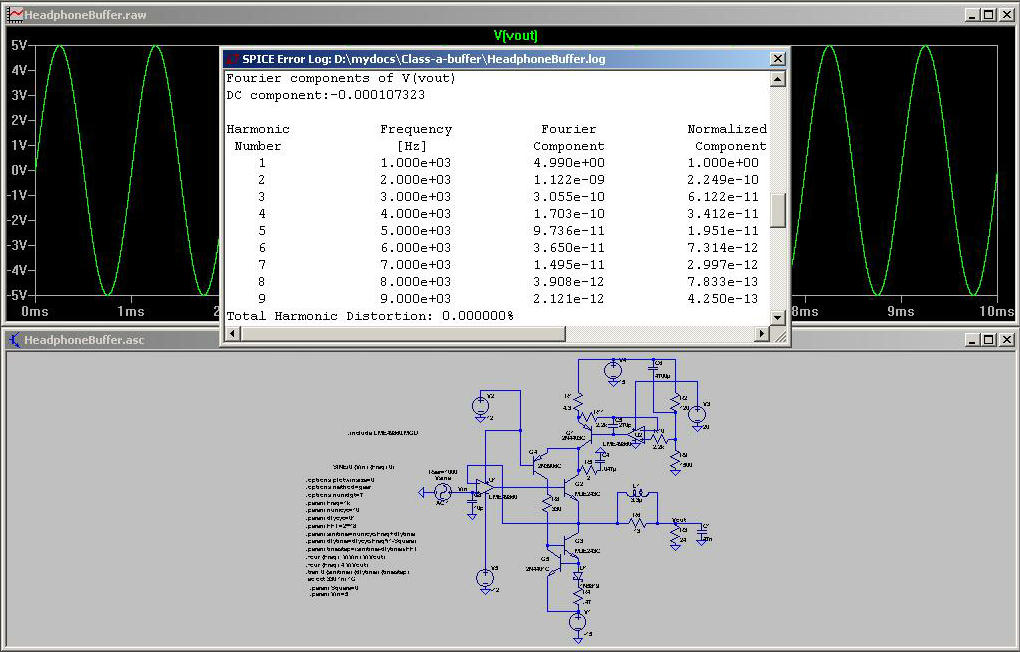The width and height of the screenshot is (1020, 652).
Task: Close the HeadphoneBuffer.raw waveform window
Action: coord(1006,14)
